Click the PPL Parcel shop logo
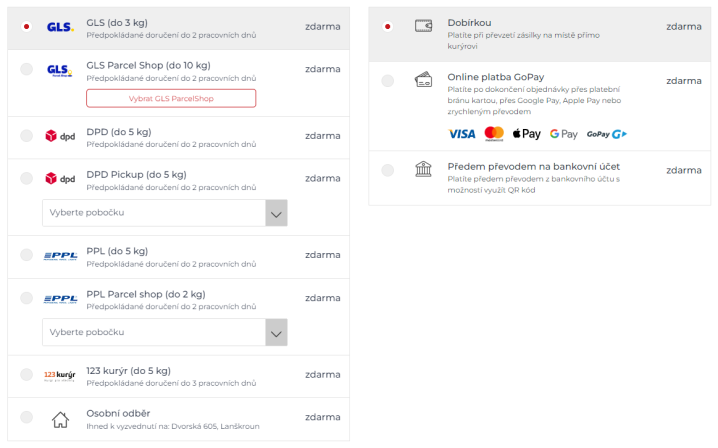 coord(60,299)
